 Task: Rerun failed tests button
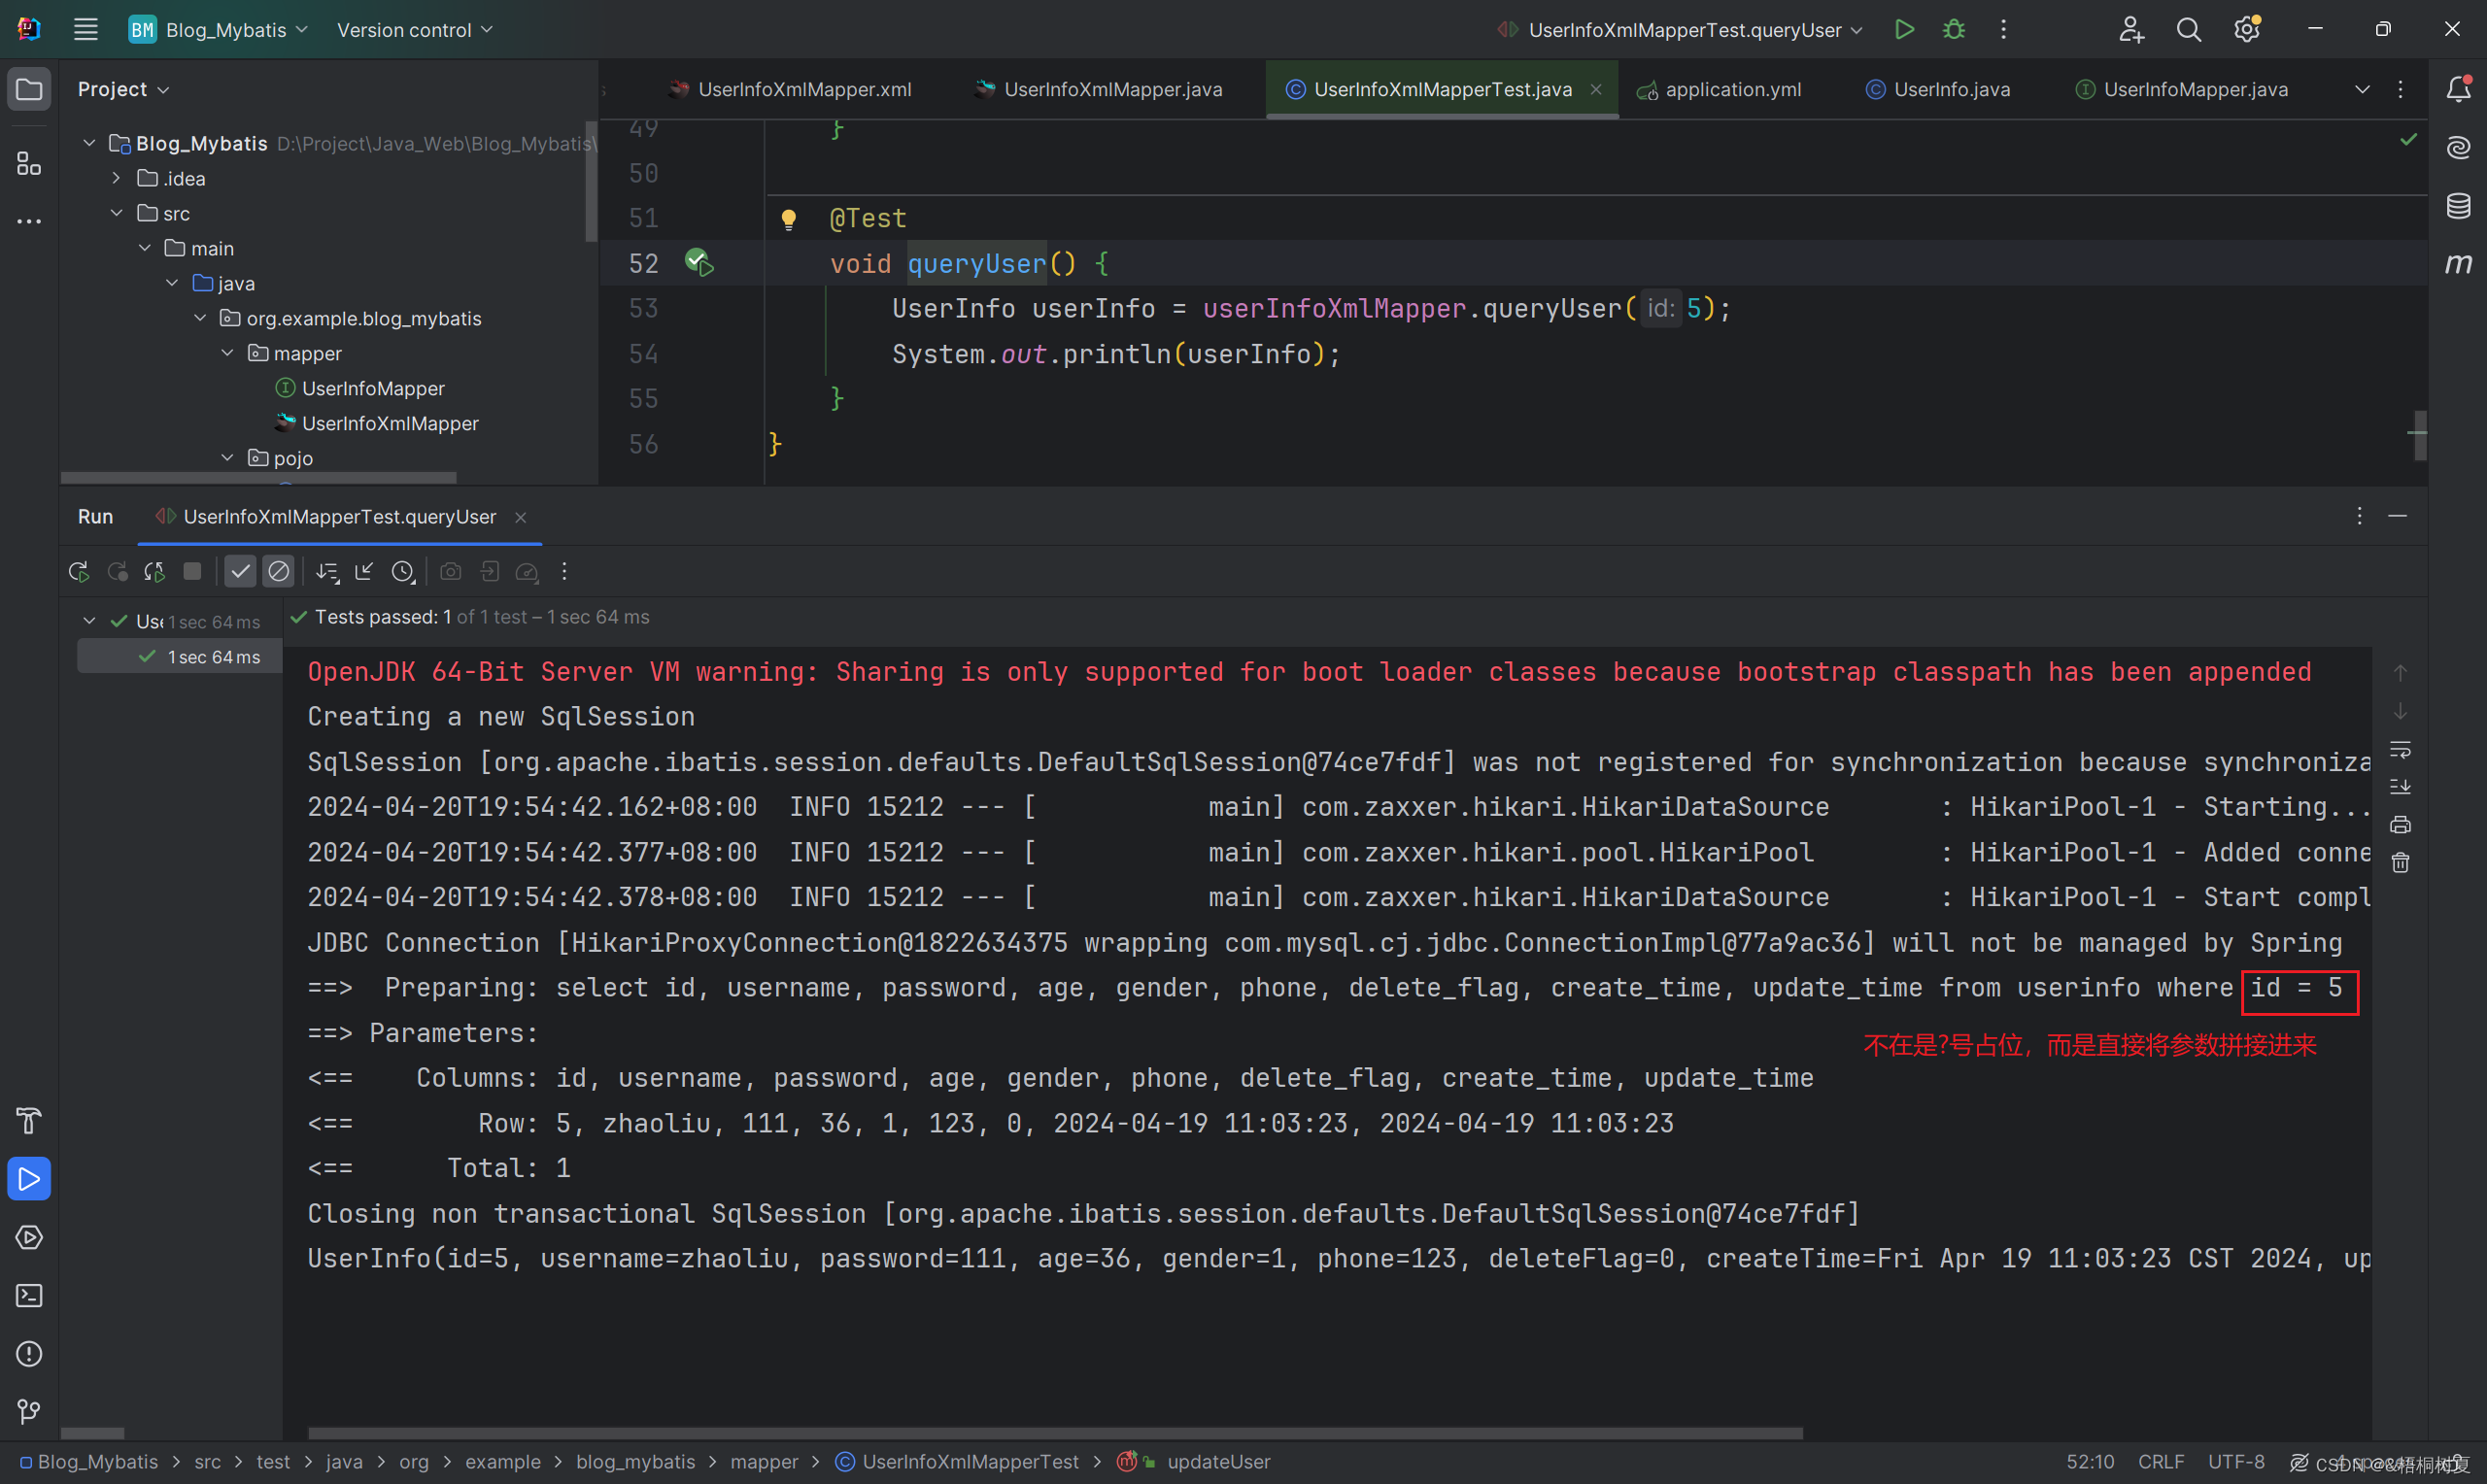[117, 571]
